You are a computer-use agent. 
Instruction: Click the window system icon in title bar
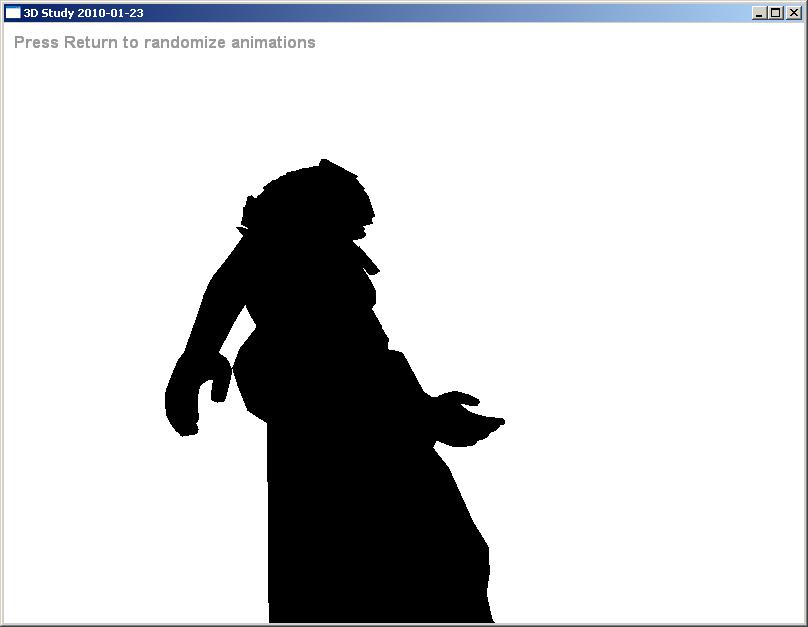(13, 13)
